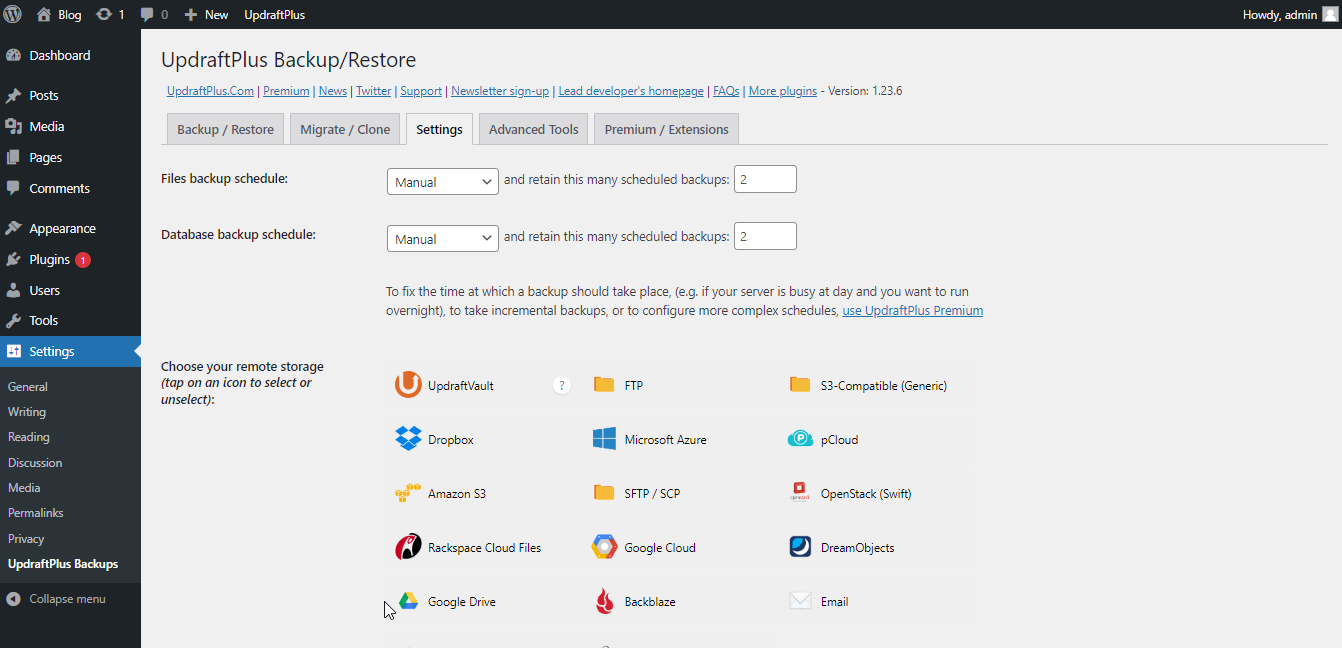Open the UpdraftVault help question mark
Viewport: 1342px width, 648px height.
point(562,385)
